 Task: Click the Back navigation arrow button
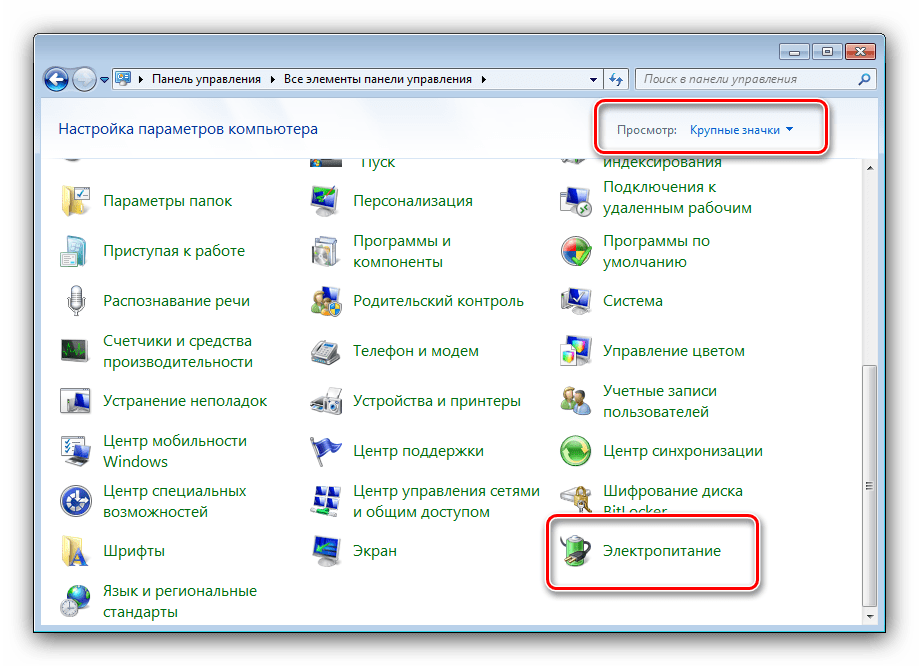(x=57, y=78)
